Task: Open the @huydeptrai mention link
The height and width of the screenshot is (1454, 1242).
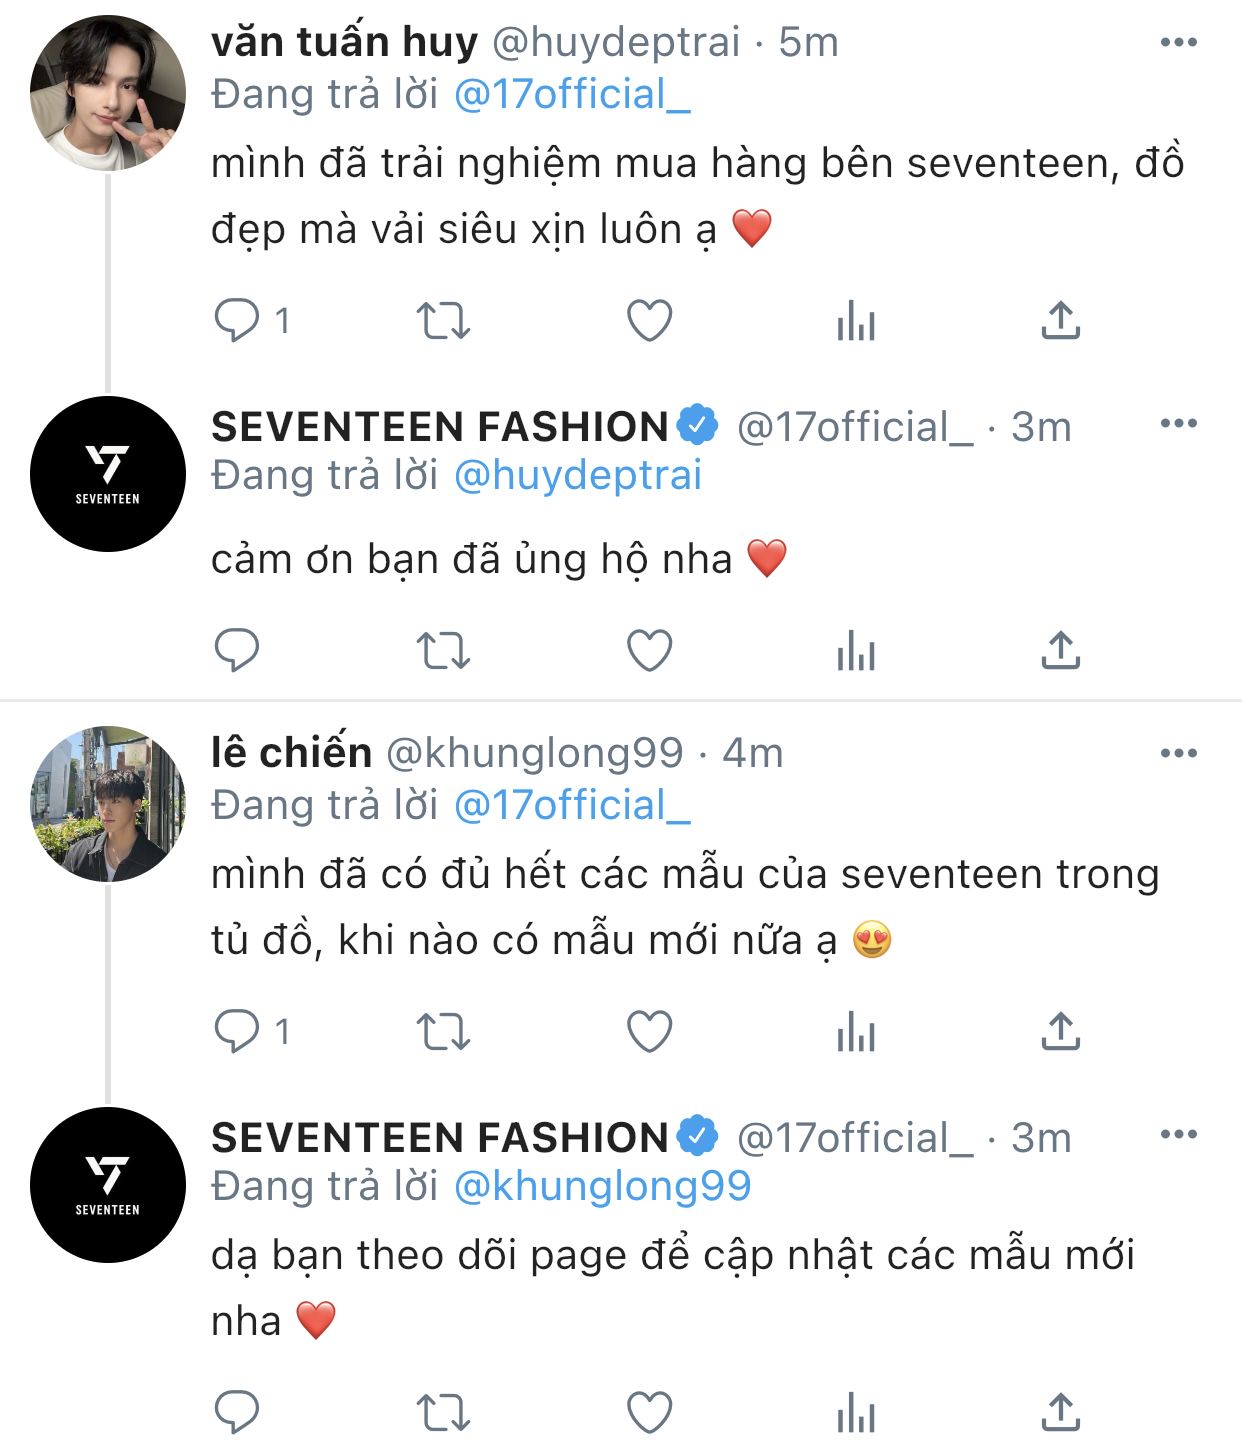Action: point(578,476)
